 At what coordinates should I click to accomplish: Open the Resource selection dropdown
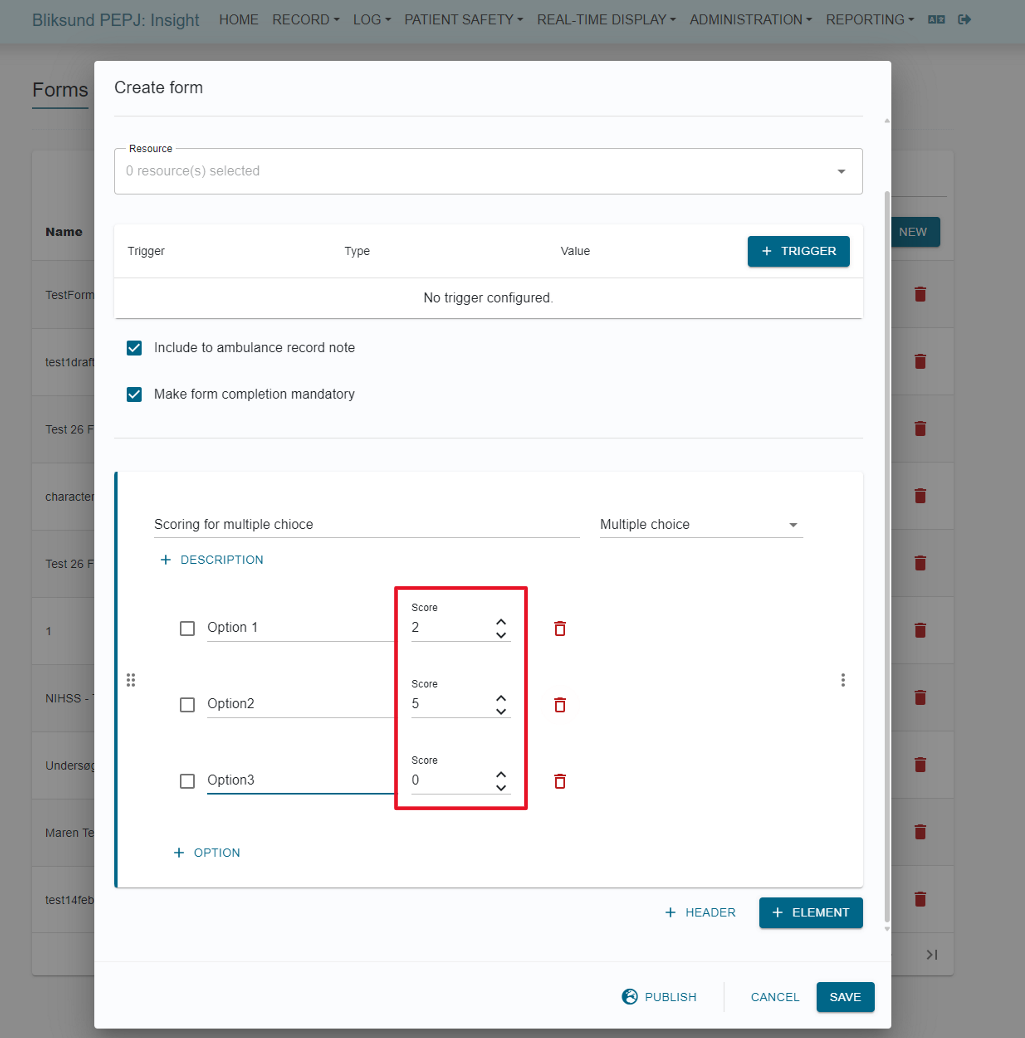[x=488, y=171]
